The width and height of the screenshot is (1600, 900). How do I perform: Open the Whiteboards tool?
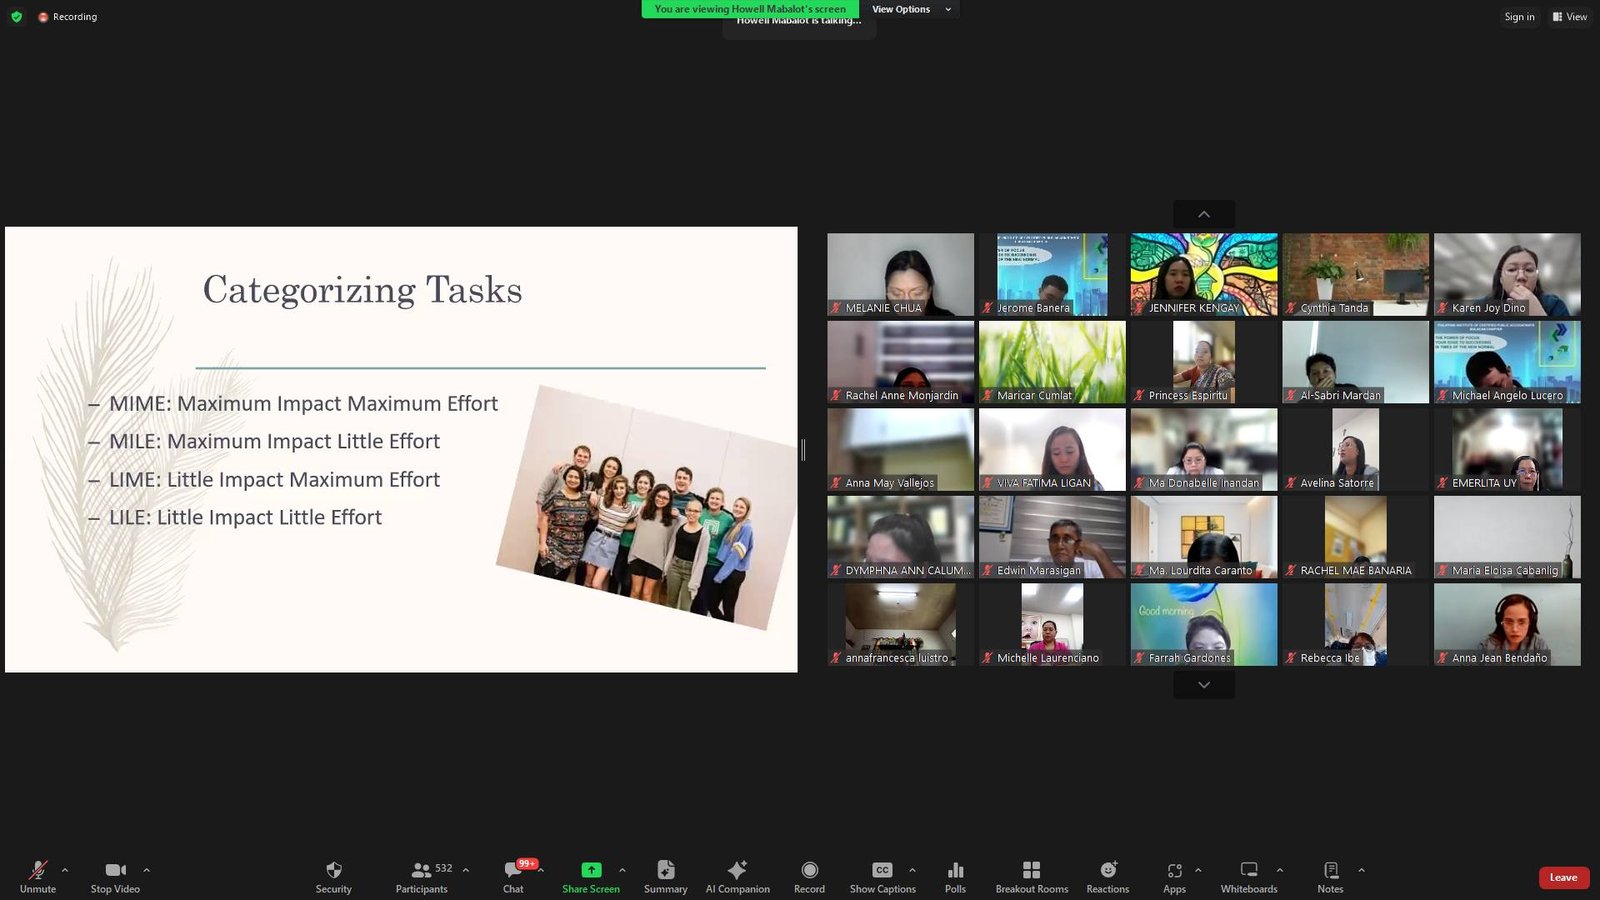pyautogui.click(x=1248, y=876)
